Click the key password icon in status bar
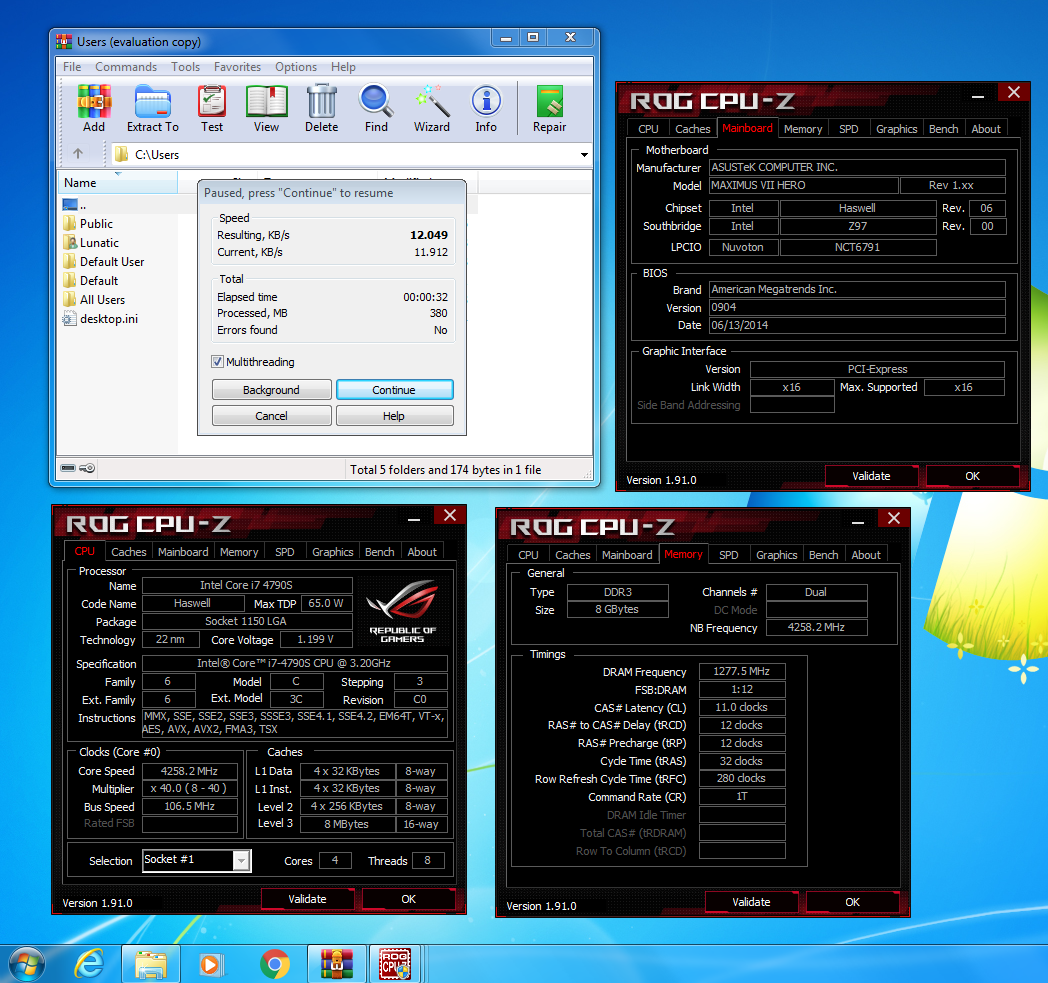Screen dimensions: 1048x983 [x=87, y=468]
